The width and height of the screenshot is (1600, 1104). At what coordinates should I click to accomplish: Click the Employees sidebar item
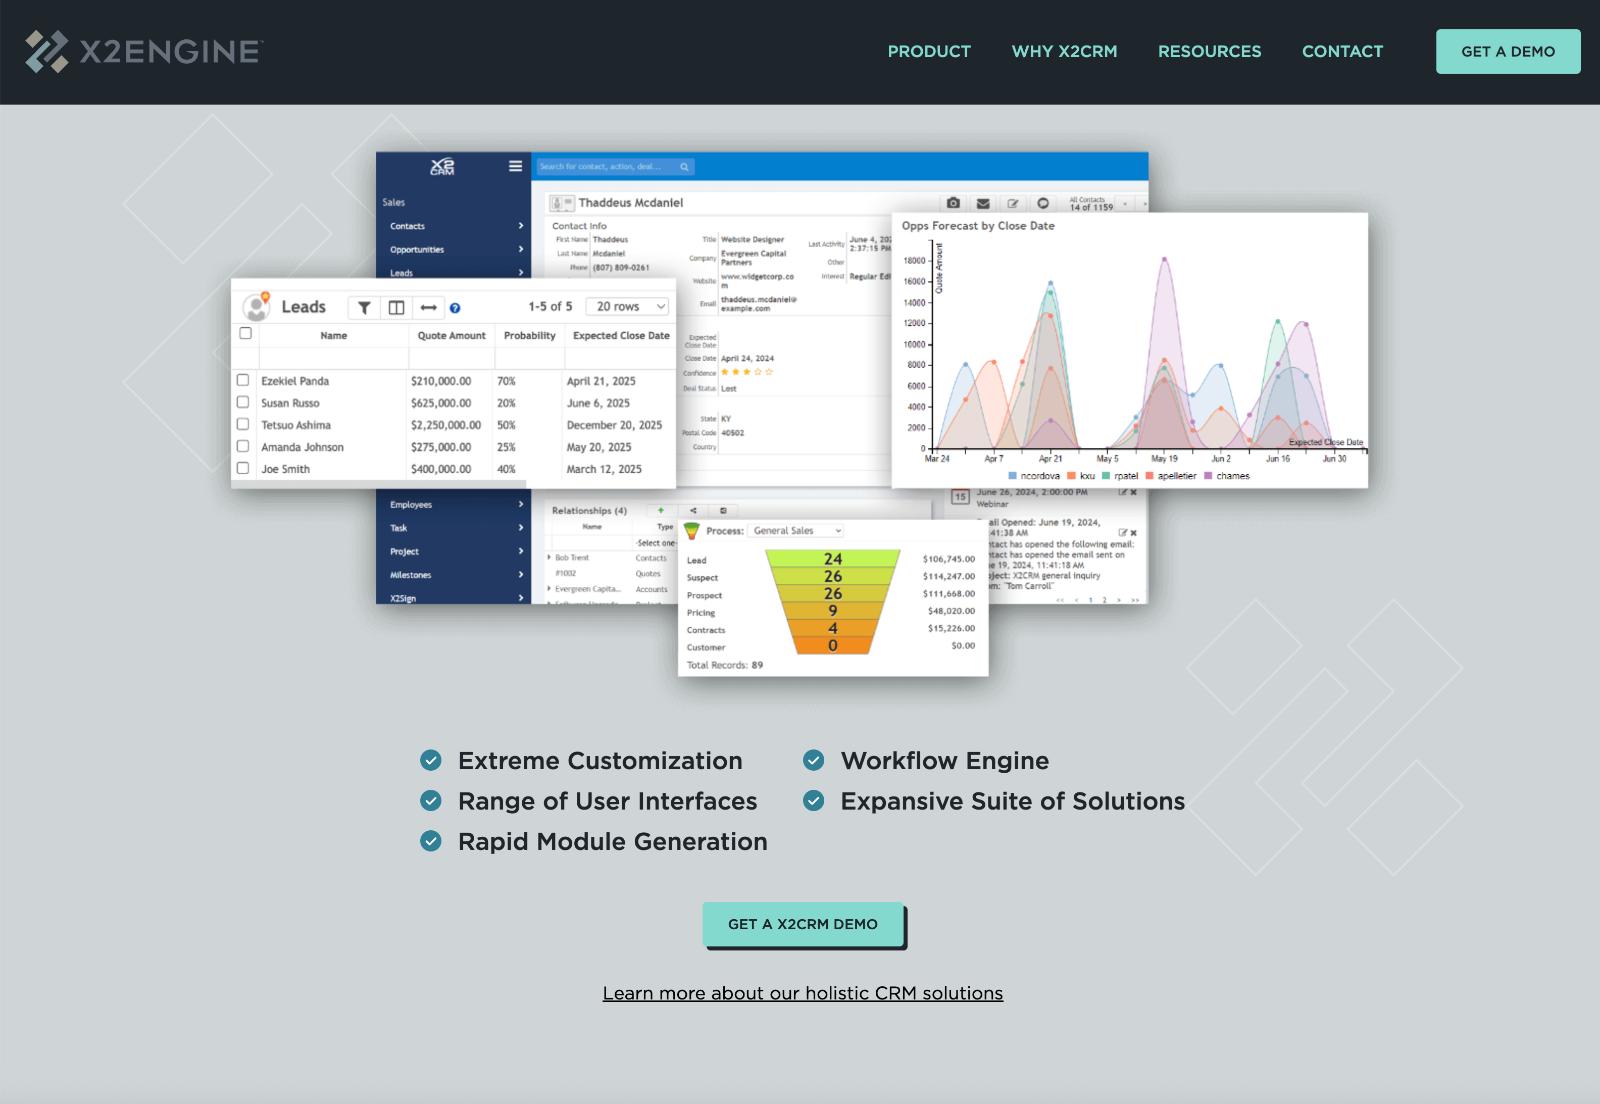tap(411, 504)
